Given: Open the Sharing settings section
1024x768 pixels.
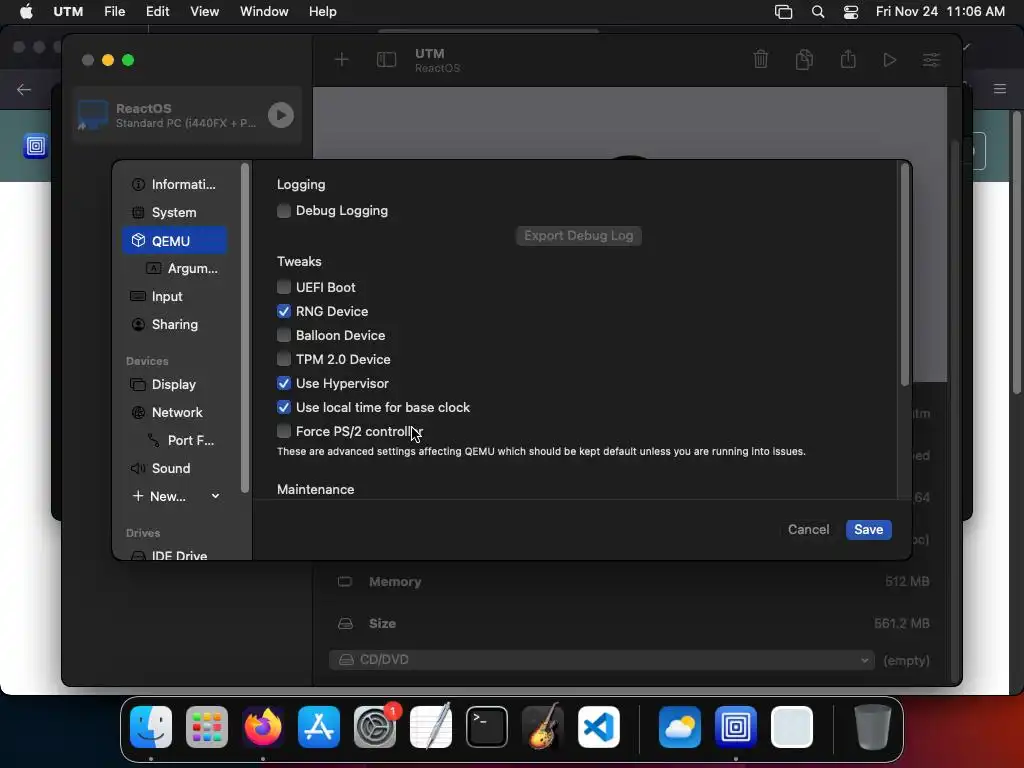Looking at the screenshot, I should click(174, 325).
